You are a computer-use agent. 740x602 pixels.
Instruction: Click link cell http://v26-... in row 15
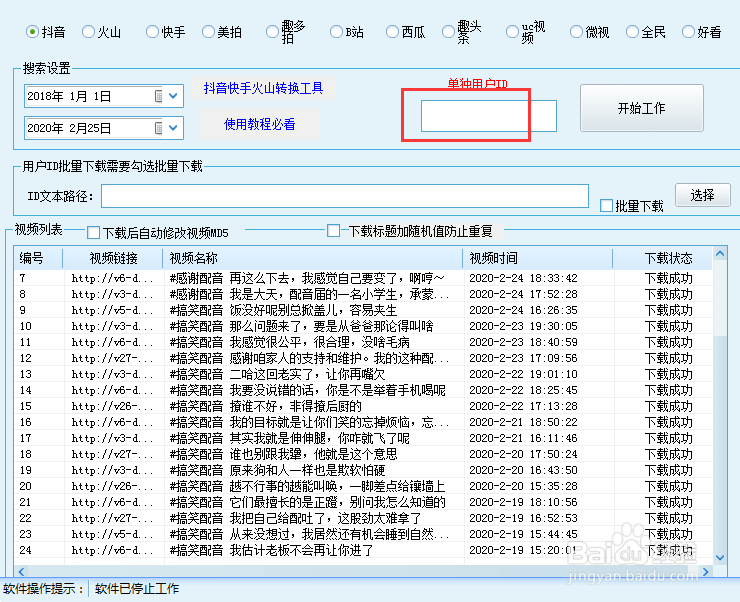tap(112, 406)
